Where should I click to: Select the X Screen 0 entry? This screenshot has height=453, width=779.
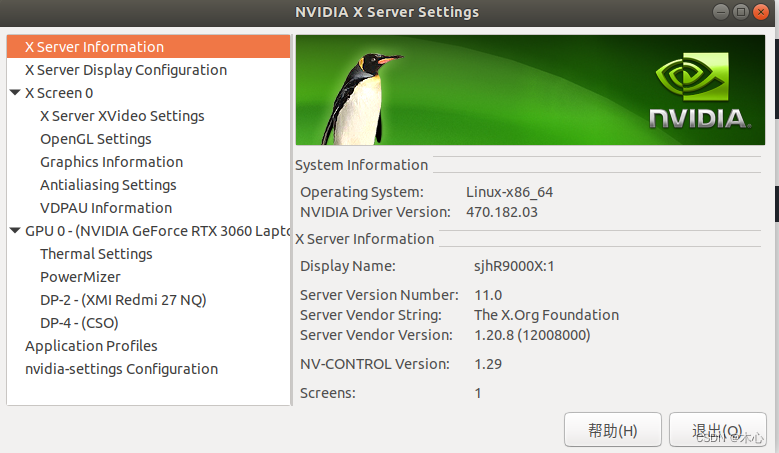[x=59, y=93]
